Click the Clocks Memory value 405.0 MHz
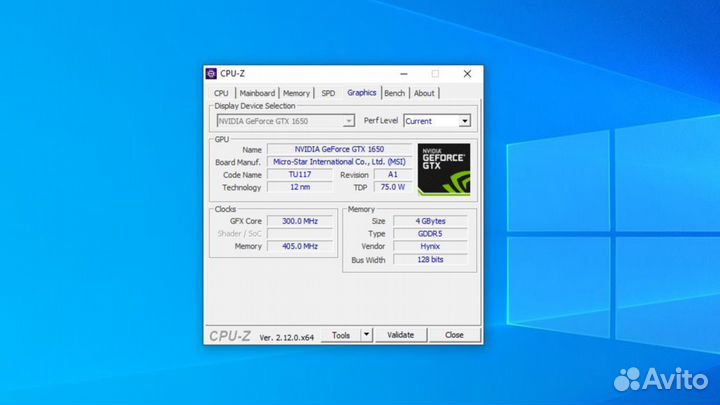This screenshot has width=720, height=405. point(300,247)
